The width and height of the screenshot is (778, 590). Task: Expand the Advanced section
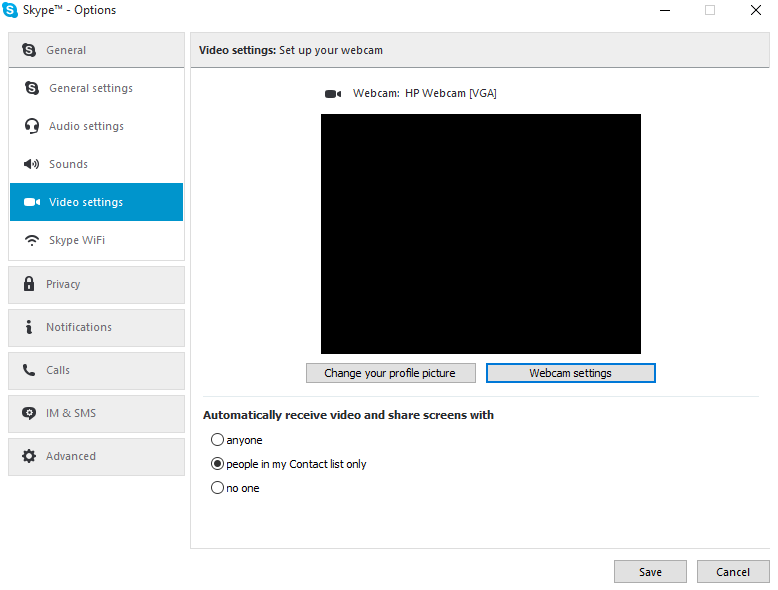tap(96, 457)
